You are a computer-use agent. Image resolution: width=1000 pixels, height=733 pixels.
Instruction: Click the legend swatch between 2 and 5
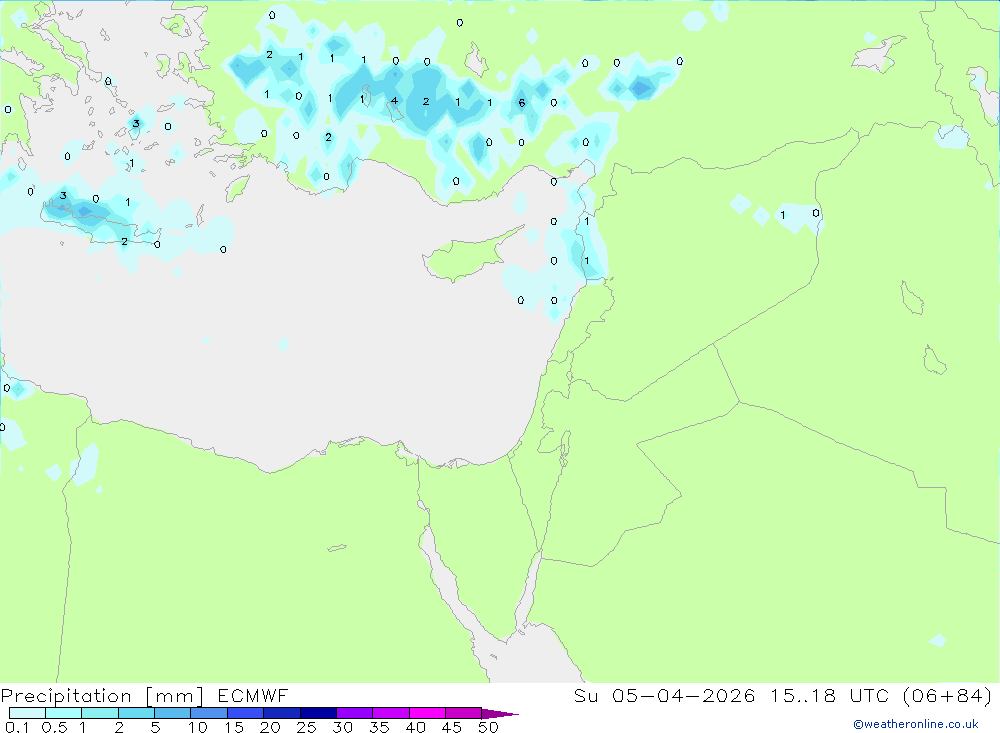(x=136, y=713)
